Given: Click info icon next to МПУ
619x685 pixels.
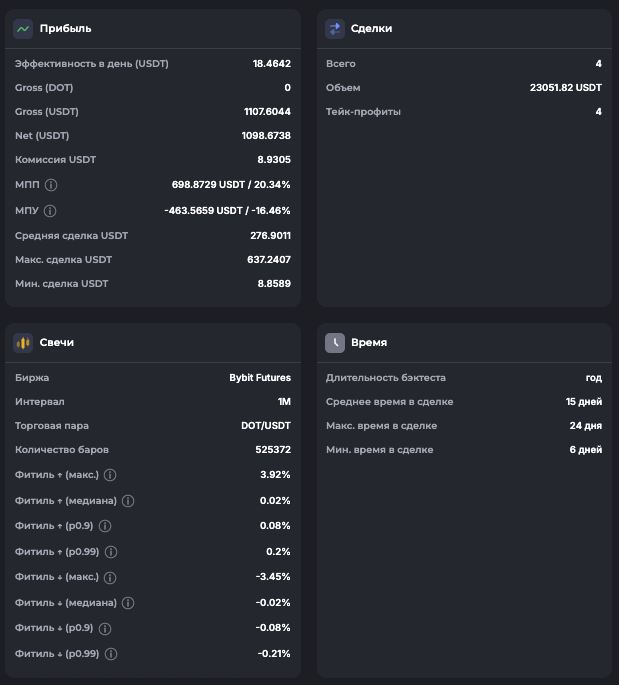Looking at the screenshot, I should click(51, 211).
